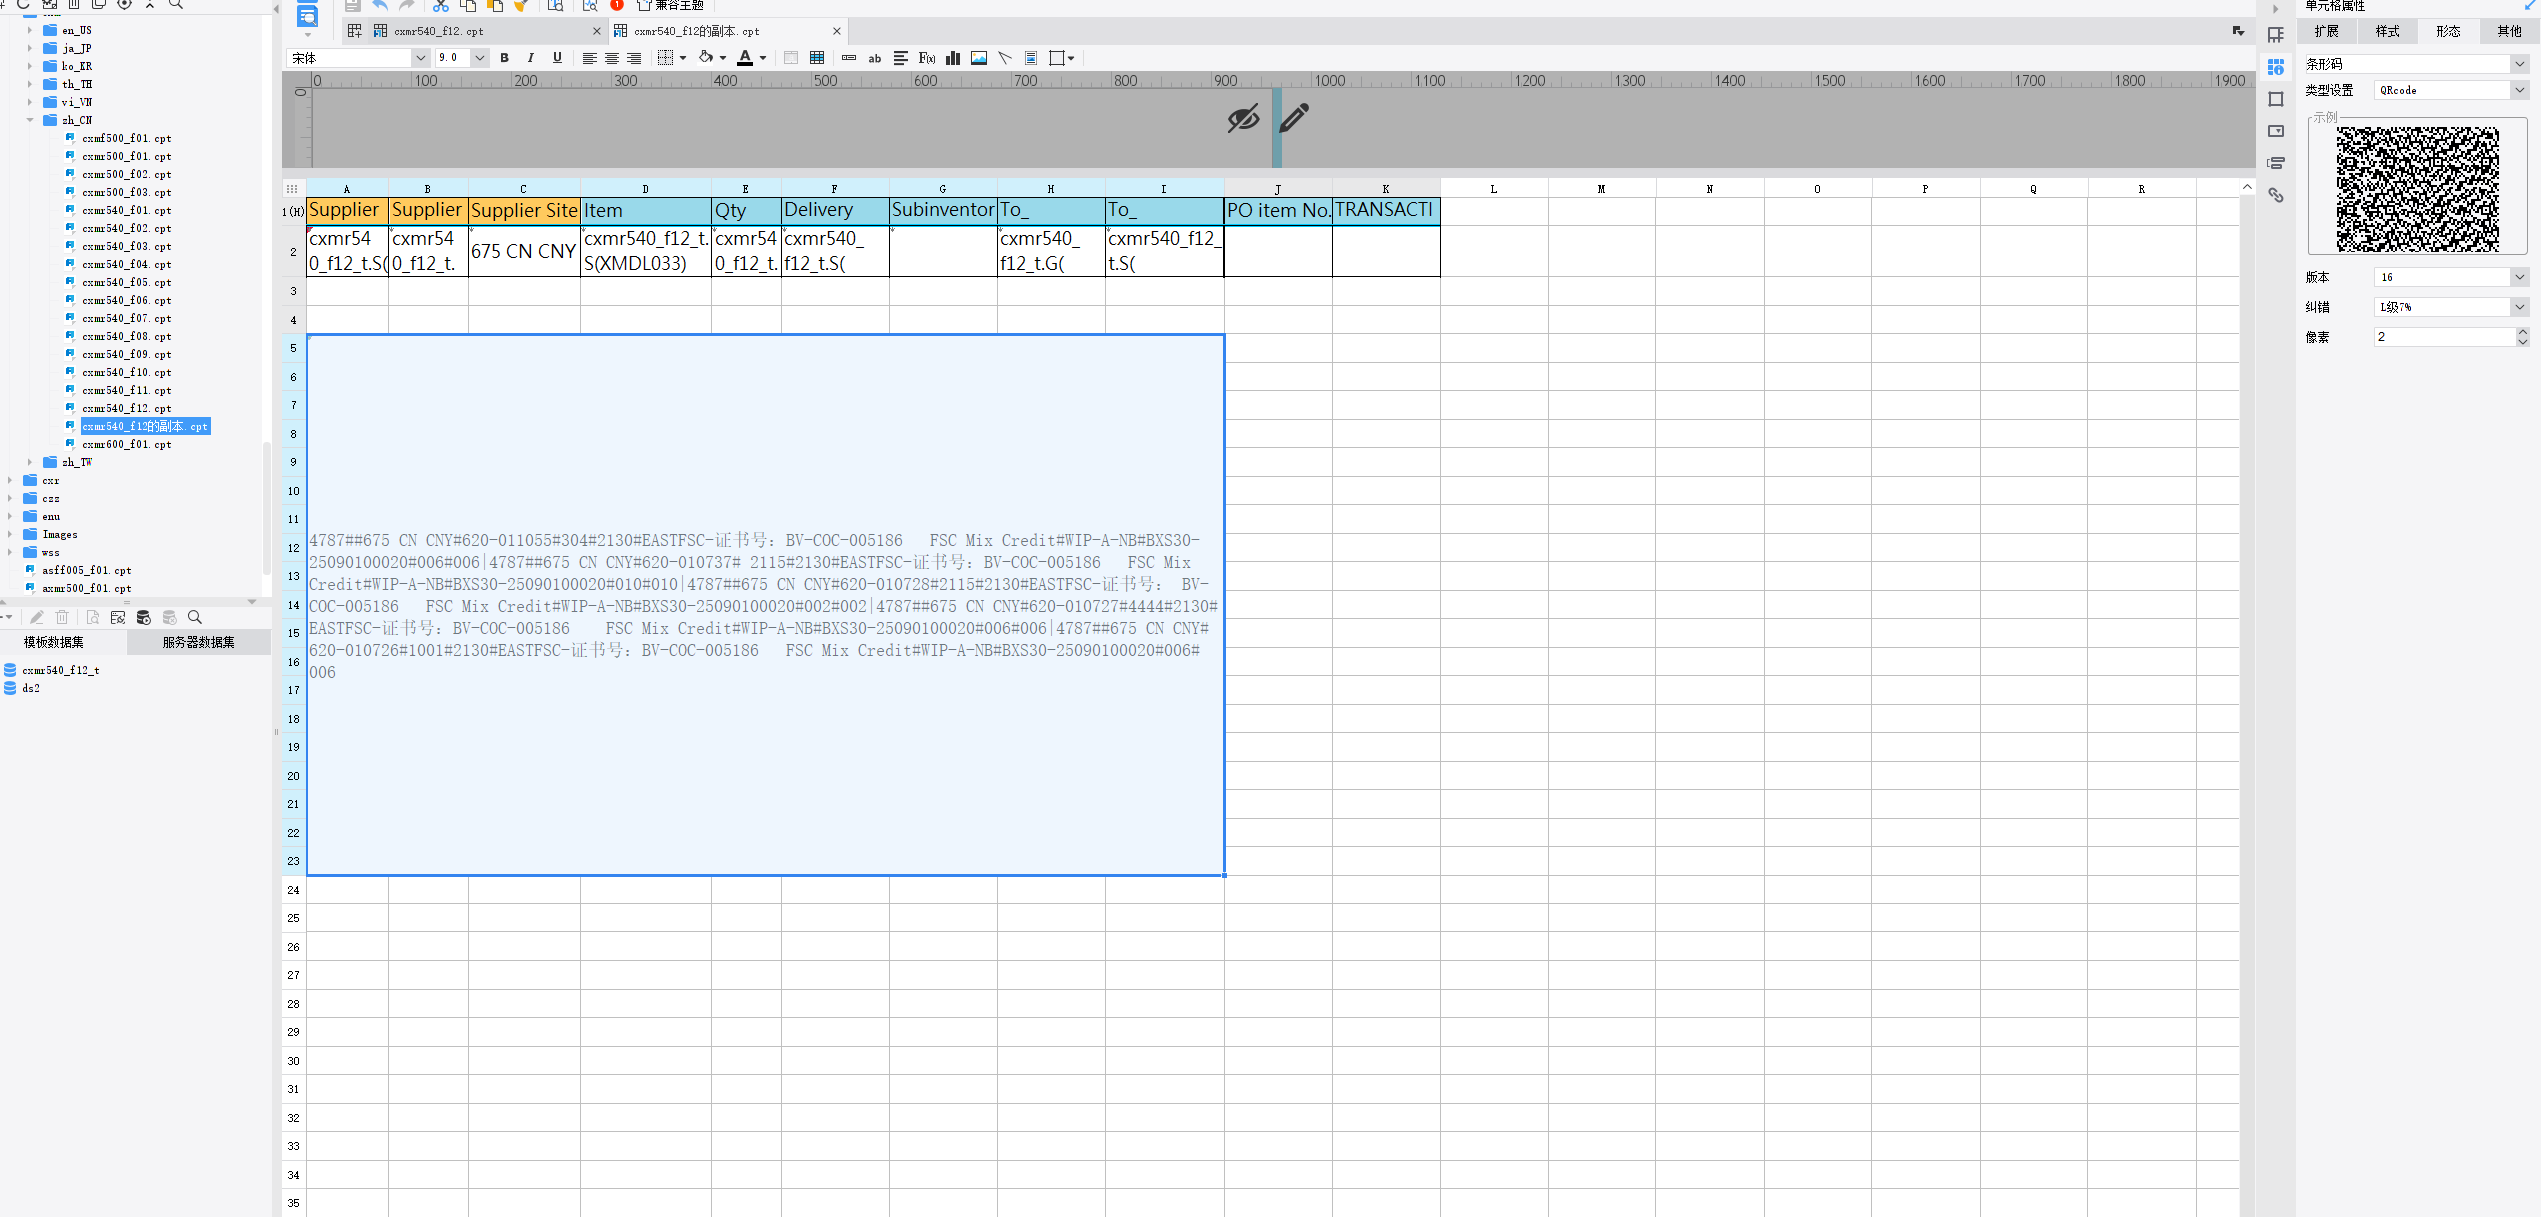Select the Supplier Site header cell C1
Image resolution: width=2541 pixels, height=1217 pixels.
524,211
